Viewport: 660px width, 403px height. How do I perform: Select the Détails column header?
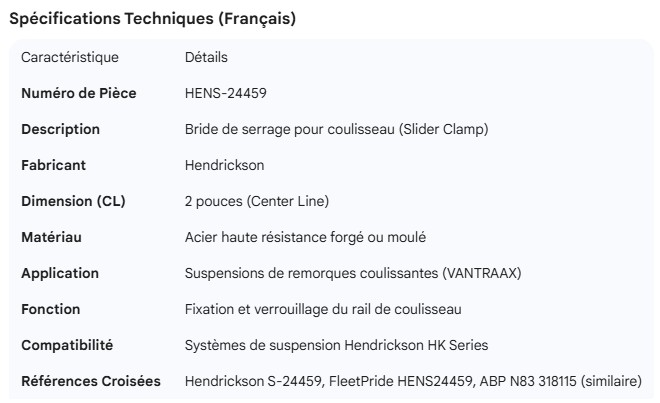tap(206, 57)
